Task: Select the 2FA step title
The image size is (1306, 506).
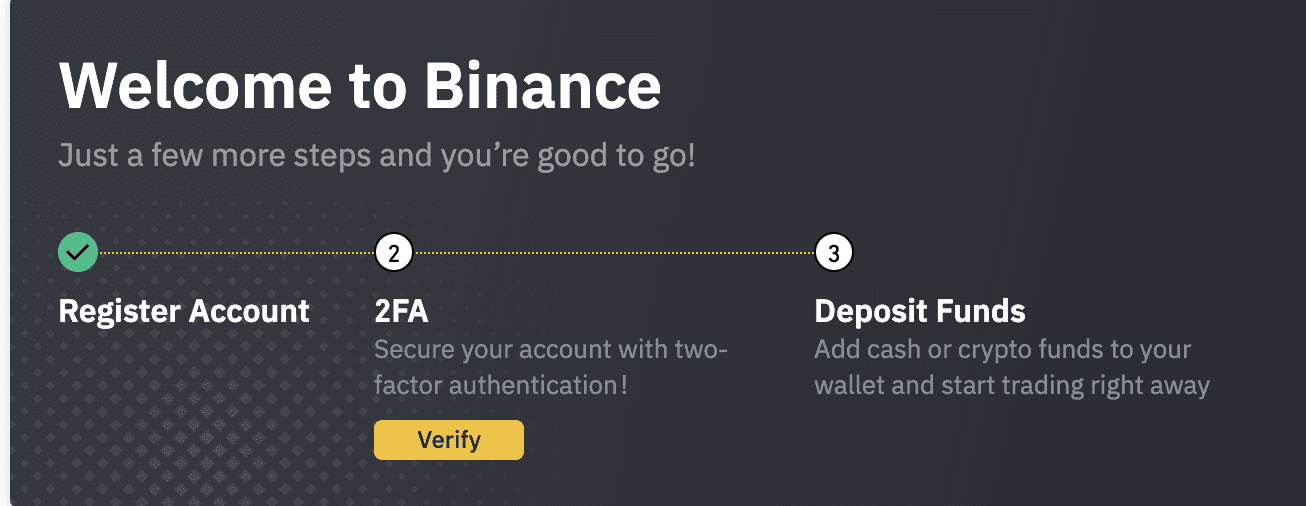Action: 401,311
